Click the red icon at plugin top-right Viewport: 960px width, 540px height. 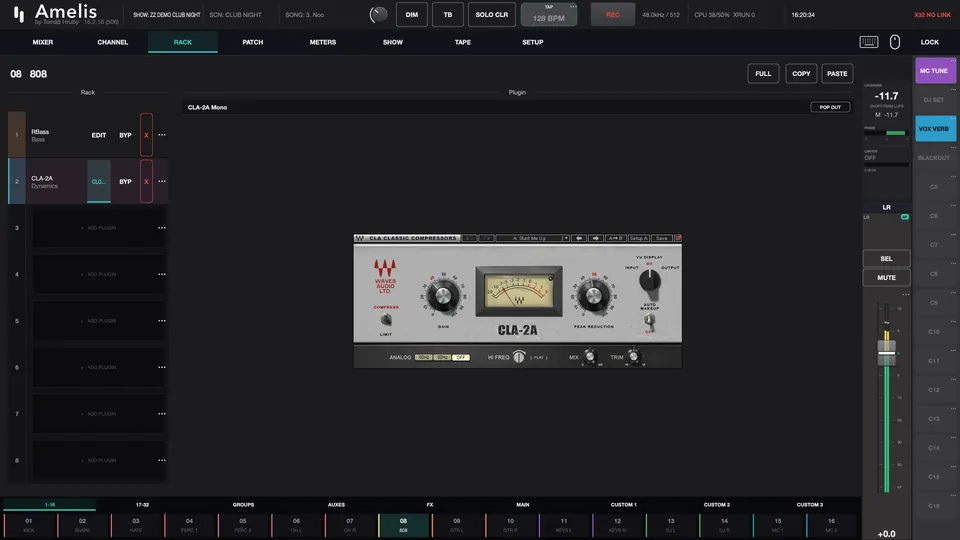[x=678, y=238]
